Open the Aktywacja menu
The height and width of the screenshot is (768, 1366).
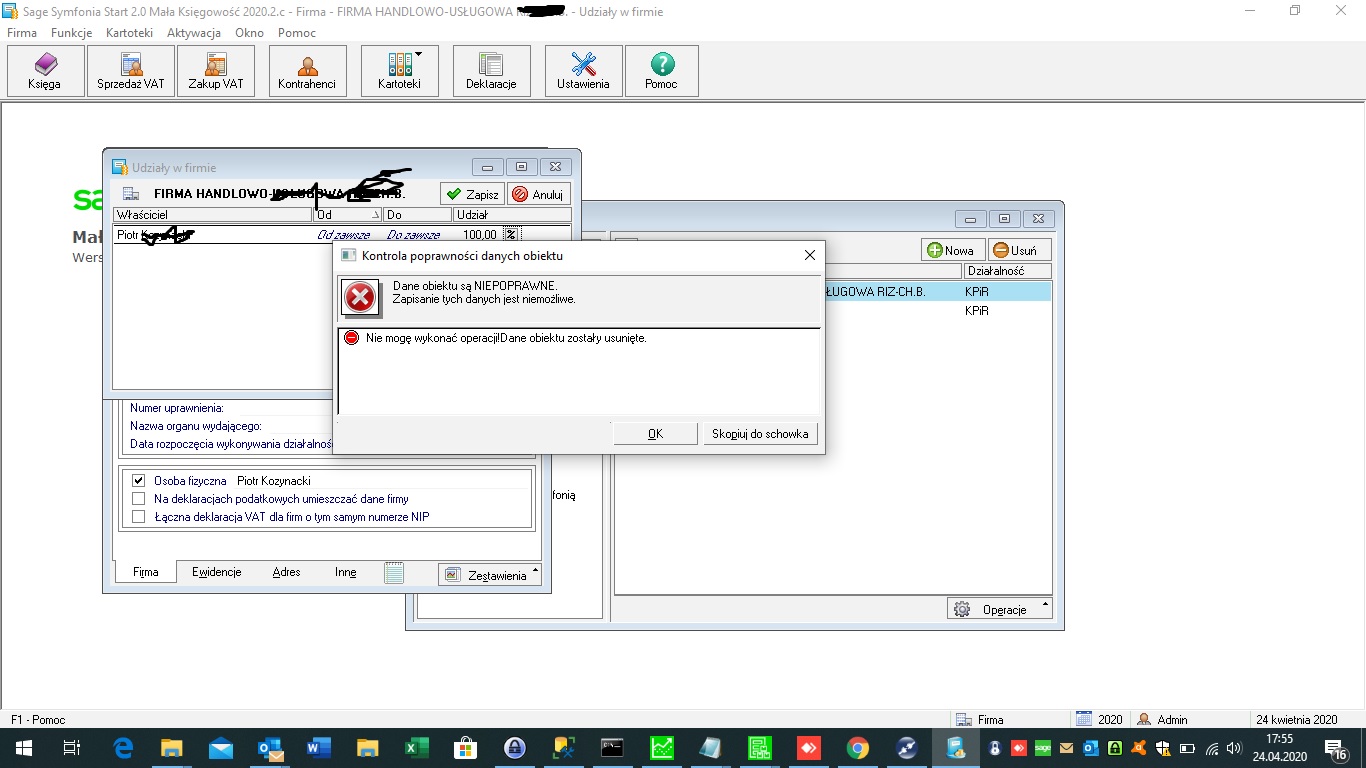pyautogui.click(x=194, y=32)
